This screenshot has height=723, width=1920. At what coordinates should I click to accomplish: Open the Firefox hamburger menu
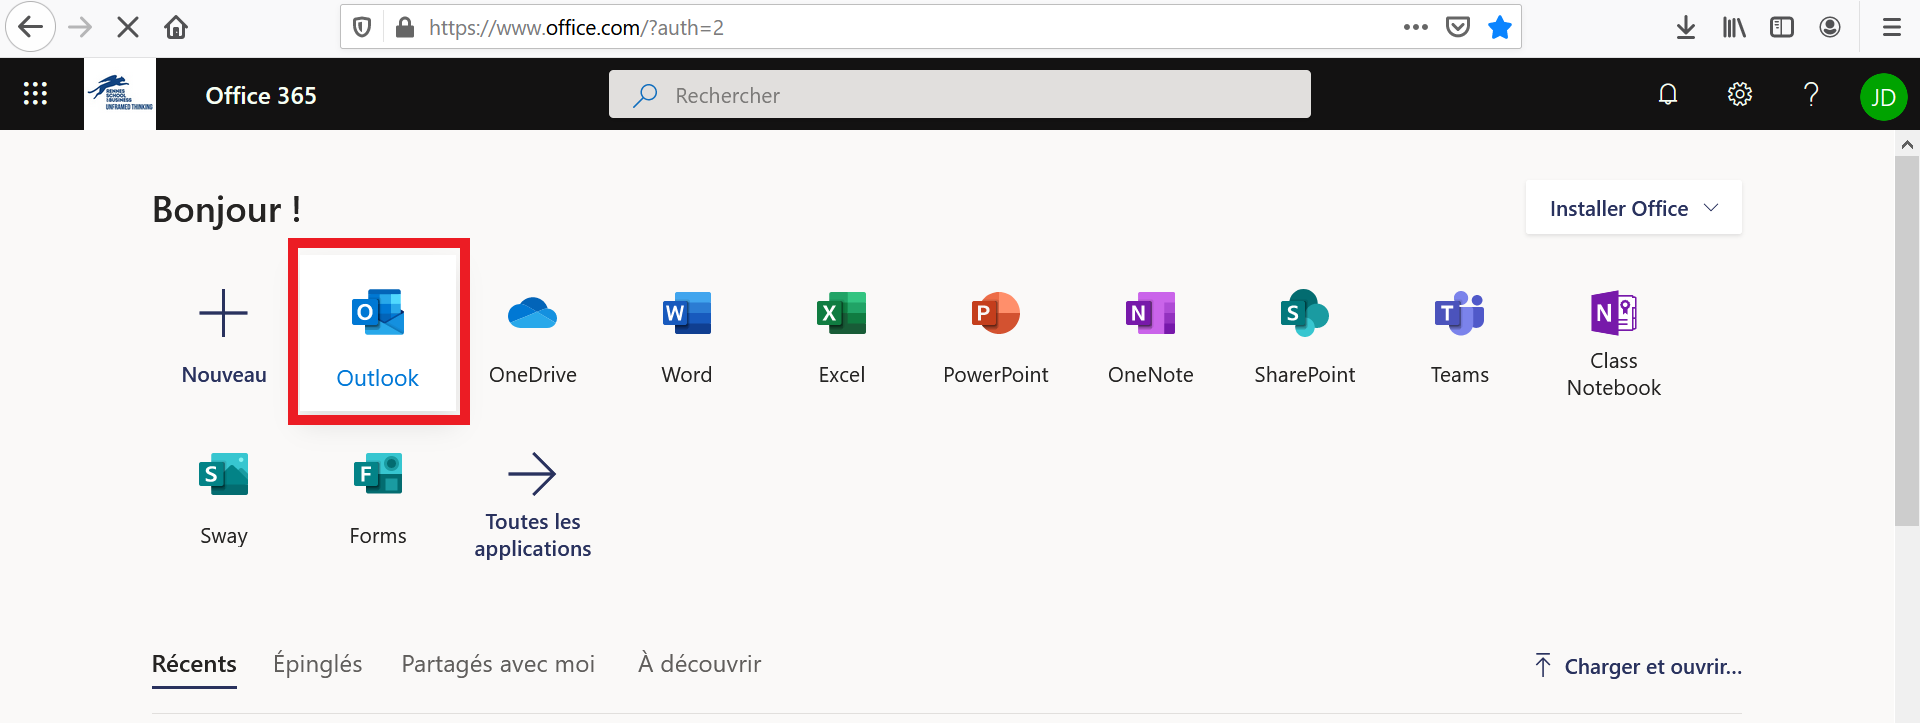coord(1892,27)
